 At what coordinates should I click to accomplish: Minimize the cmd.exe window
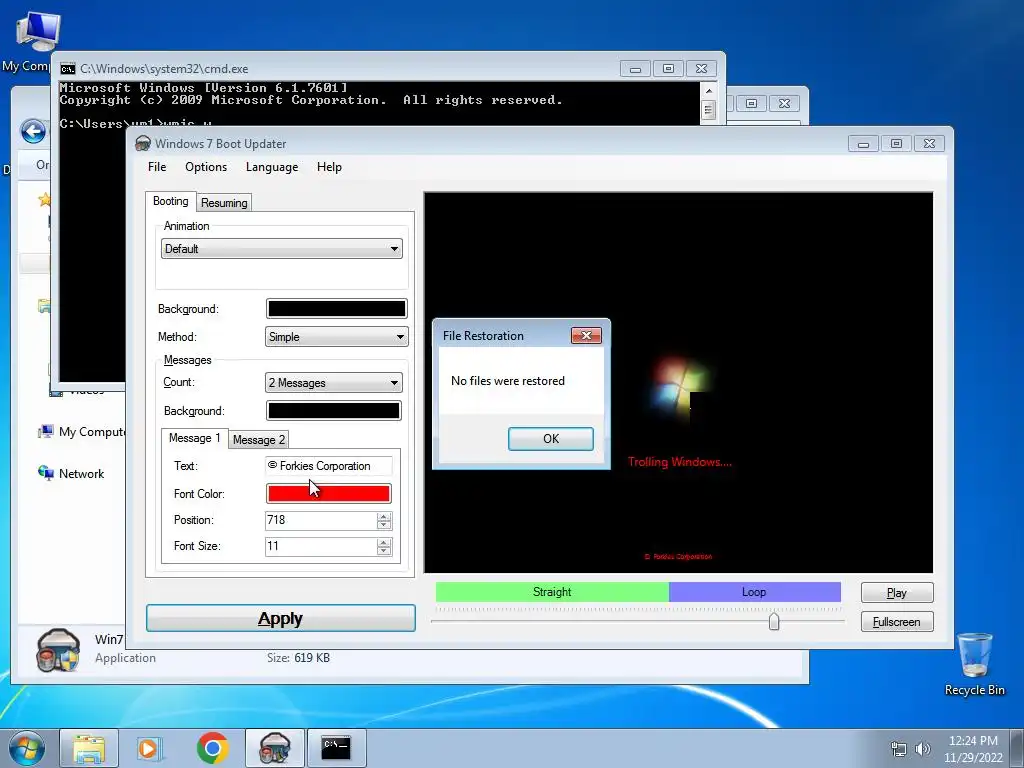tap(635, 69)
